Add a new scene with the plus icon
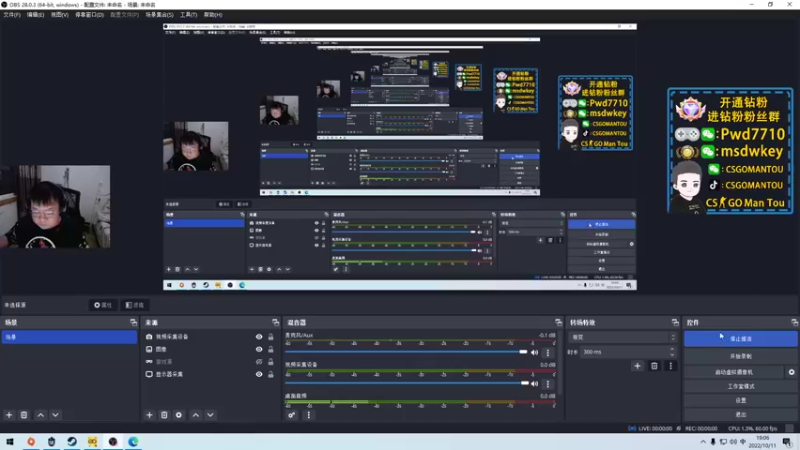Screen dimensions: 800x450 [9, 415]
